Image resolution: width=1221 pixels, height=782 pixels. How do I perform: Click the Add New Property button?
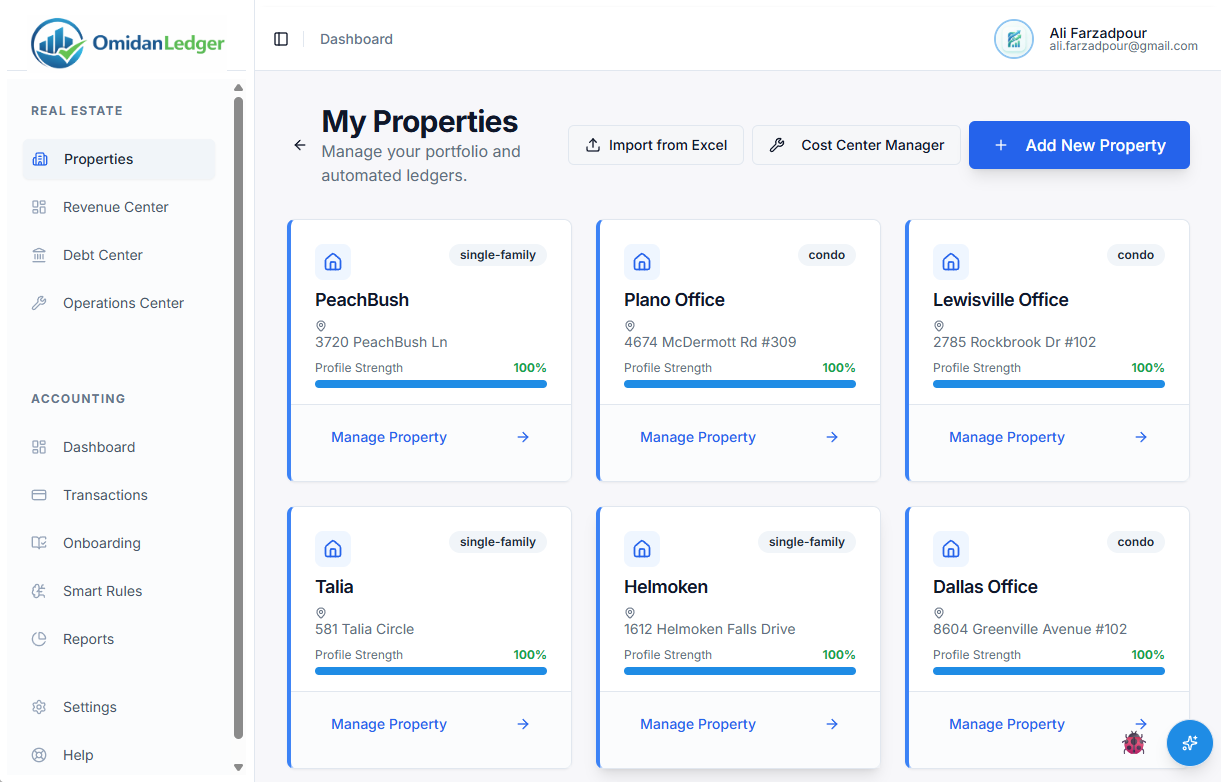[x=1079, y=145]
